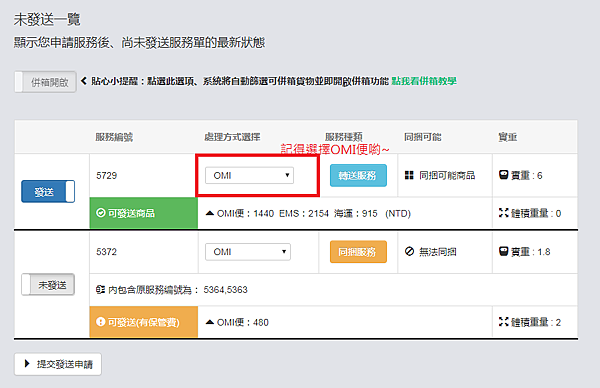The width and height of the screenshot is (600, 388).
Task: Click the package icon before 內包含原服務編號為
Action: tap(100, 289)
